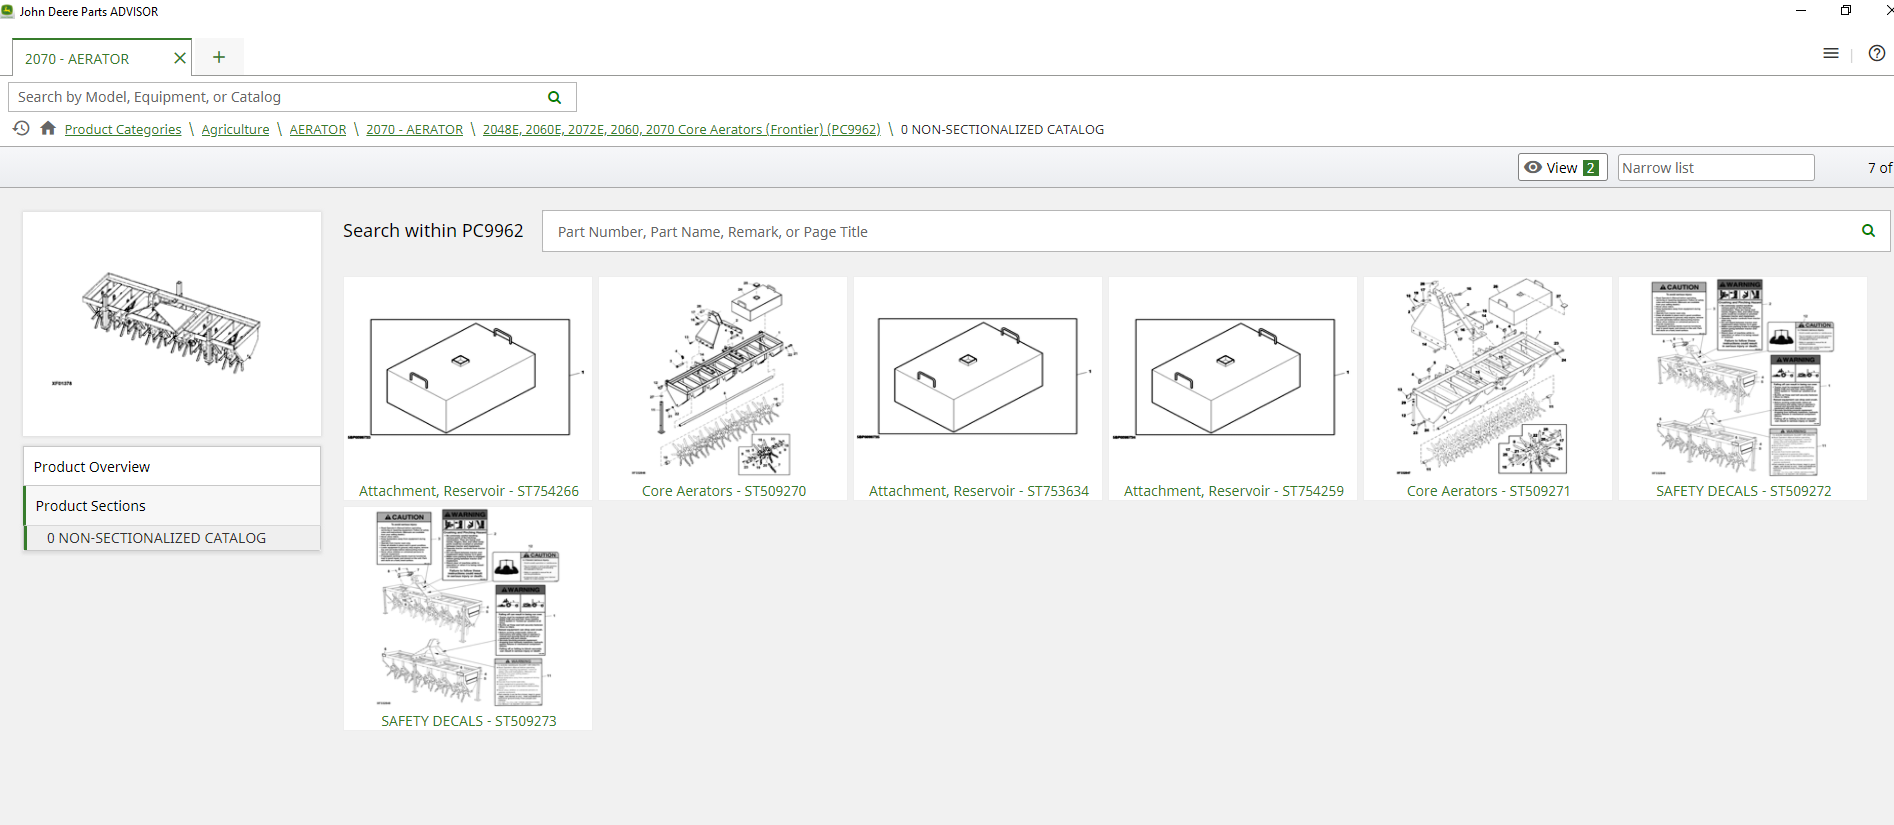Select Product Sections in sidebar
This screenshot has height=825, width=1894.
tap(172, 506)
